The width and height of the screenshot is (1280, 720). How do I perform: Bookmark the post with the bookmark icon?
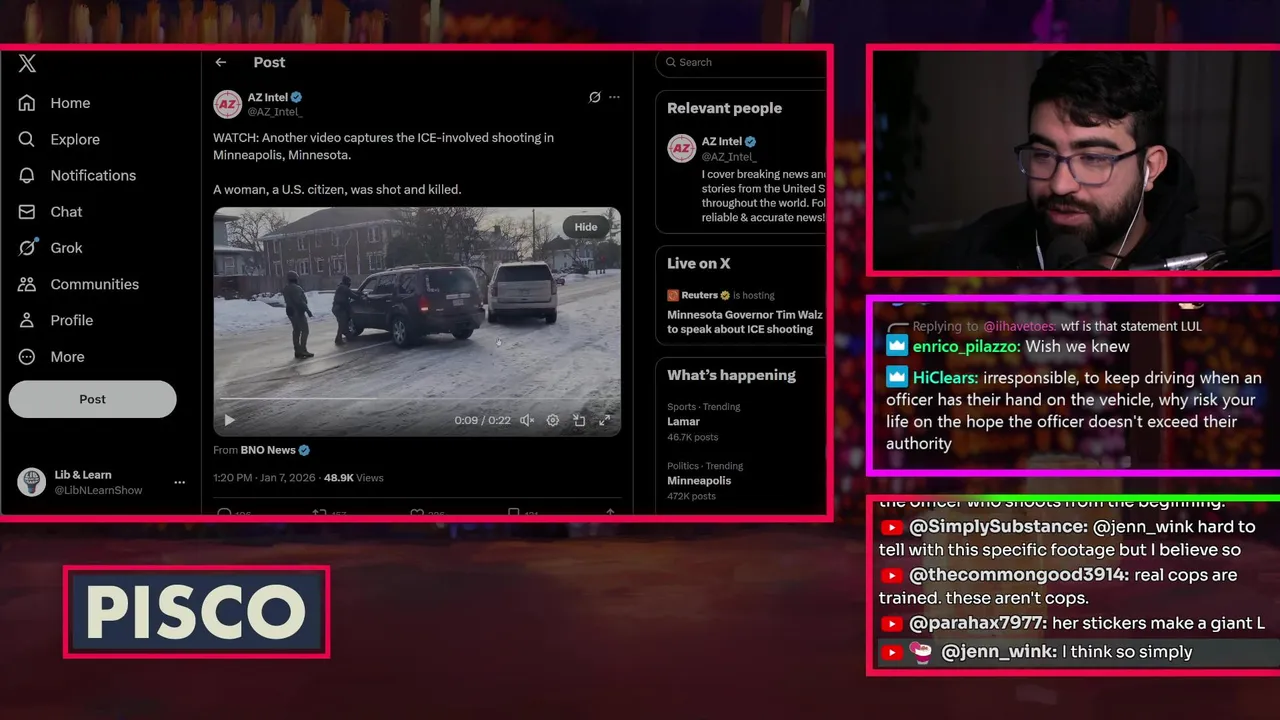click(x=513, y=513)
